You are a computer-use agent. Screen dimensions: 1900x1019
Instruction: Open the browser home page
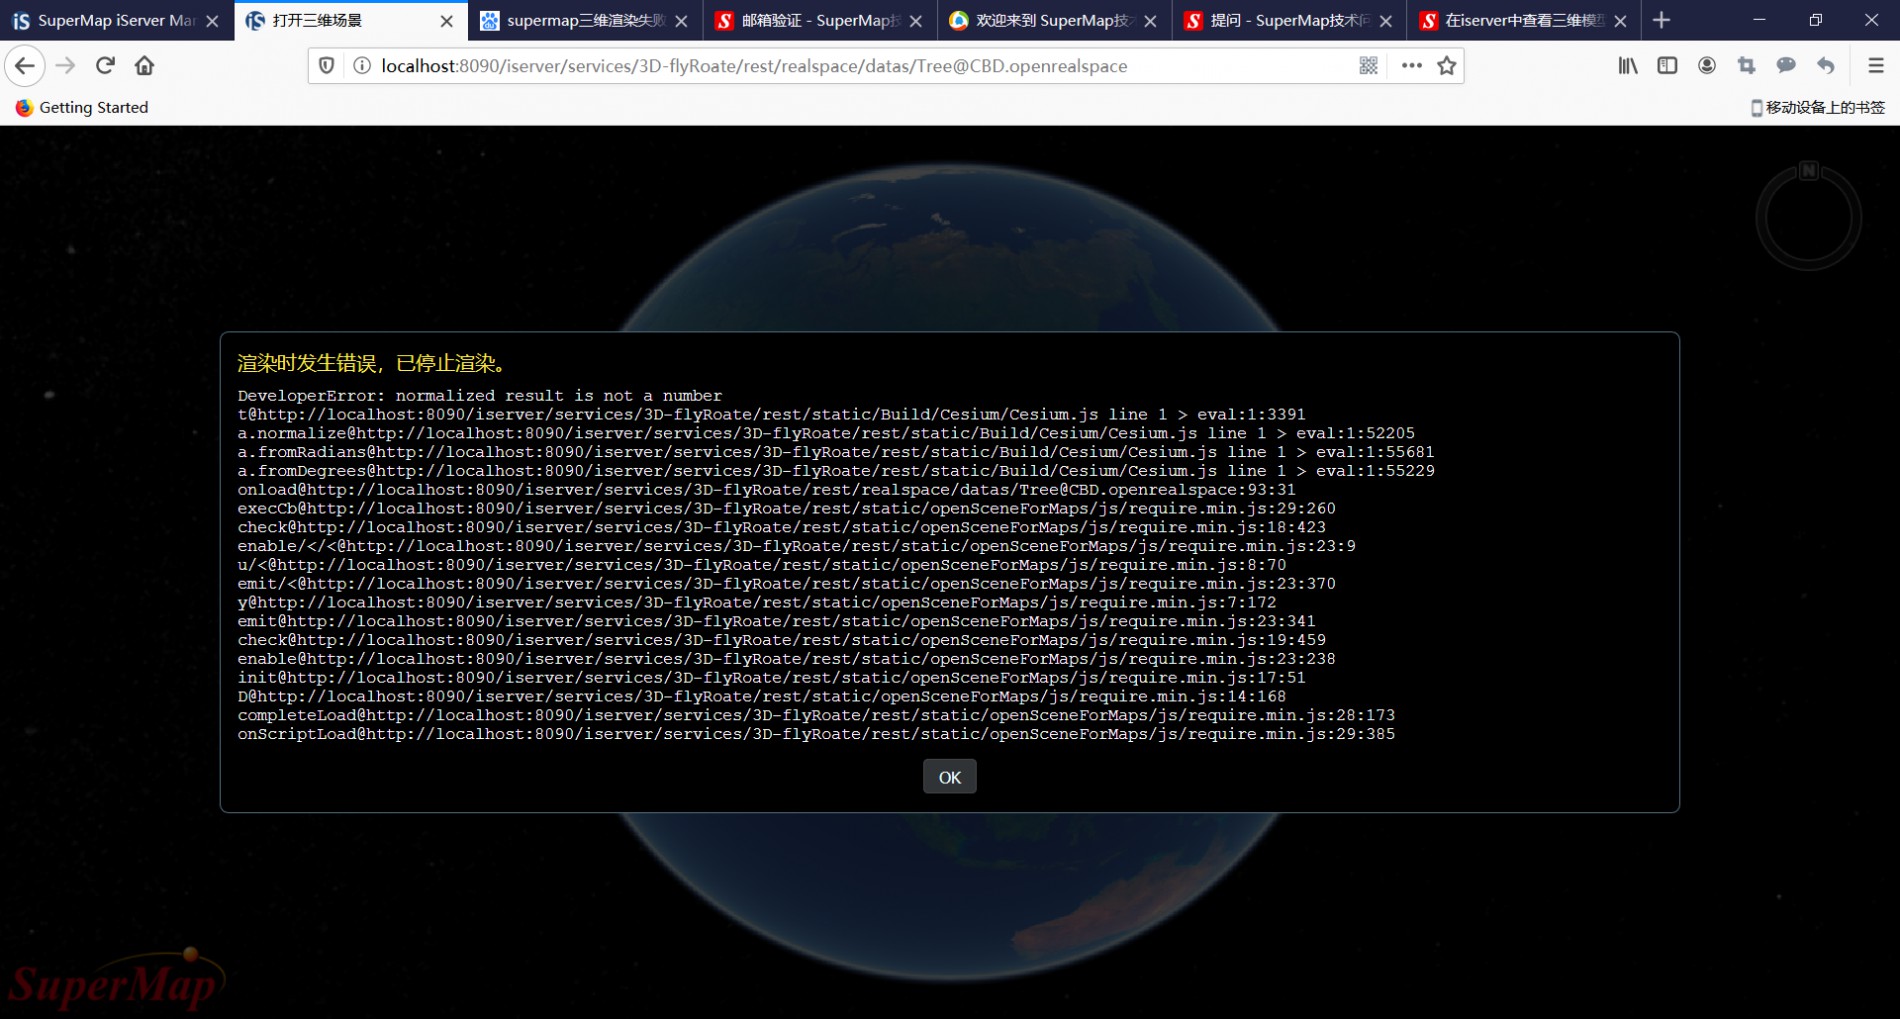[x=145, y=66]
